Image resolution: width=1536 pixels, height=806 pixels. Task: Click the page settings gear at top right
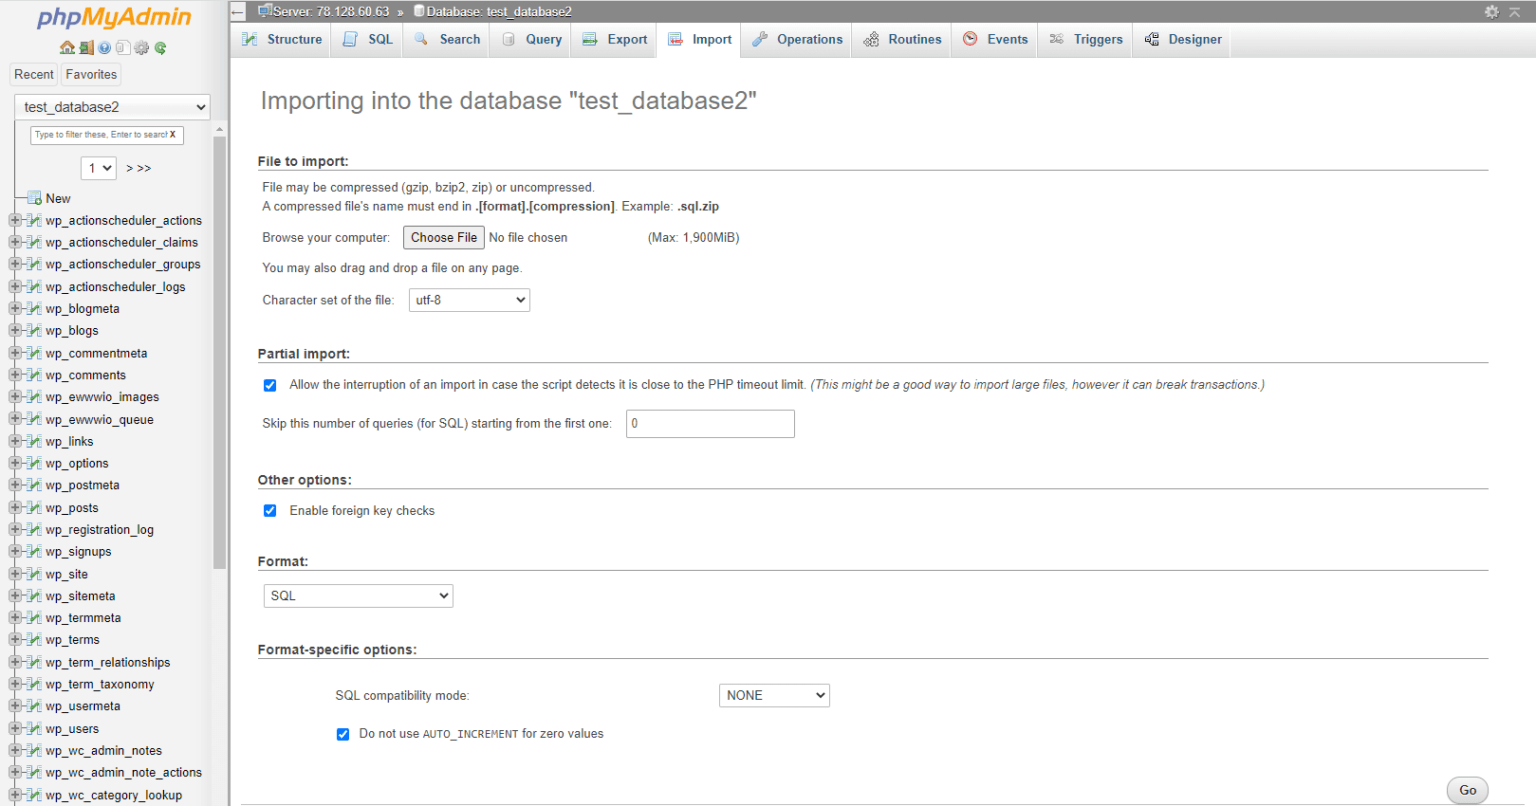tap(1491, 11)
